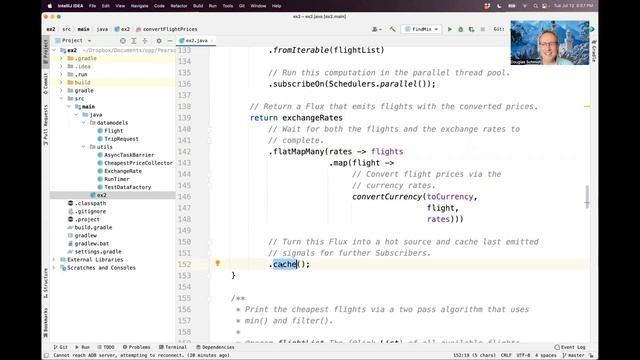Click the line separator CRLF status

click(506, 356)
